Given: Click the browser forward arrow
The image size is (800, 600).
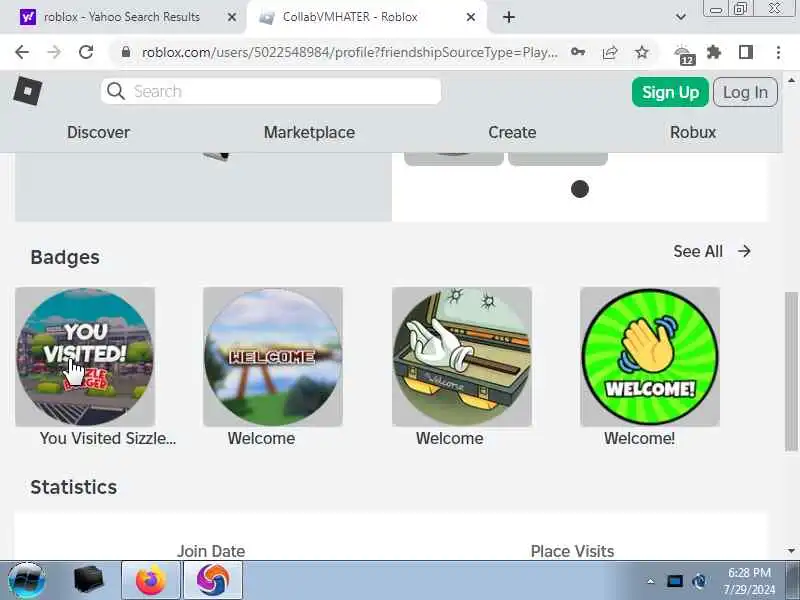Looking at the screenshot, I should (x=54, y=52).
